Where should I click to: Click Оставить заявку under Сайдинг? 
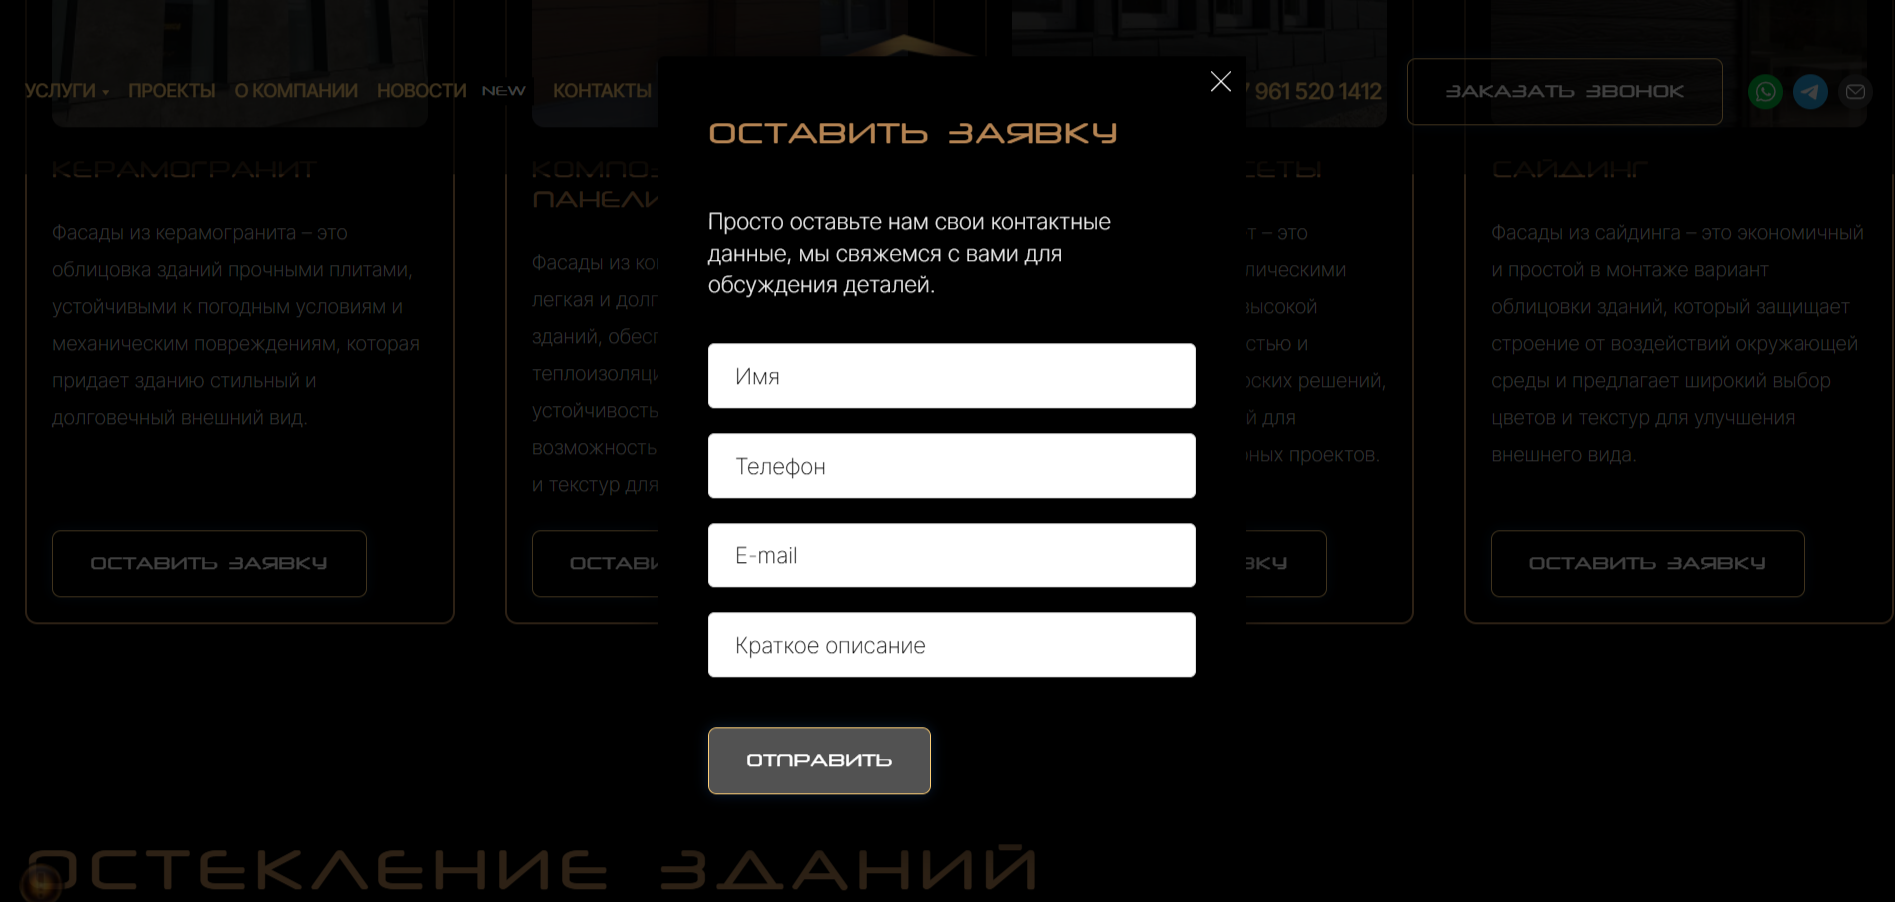(x=1647, y=564)
